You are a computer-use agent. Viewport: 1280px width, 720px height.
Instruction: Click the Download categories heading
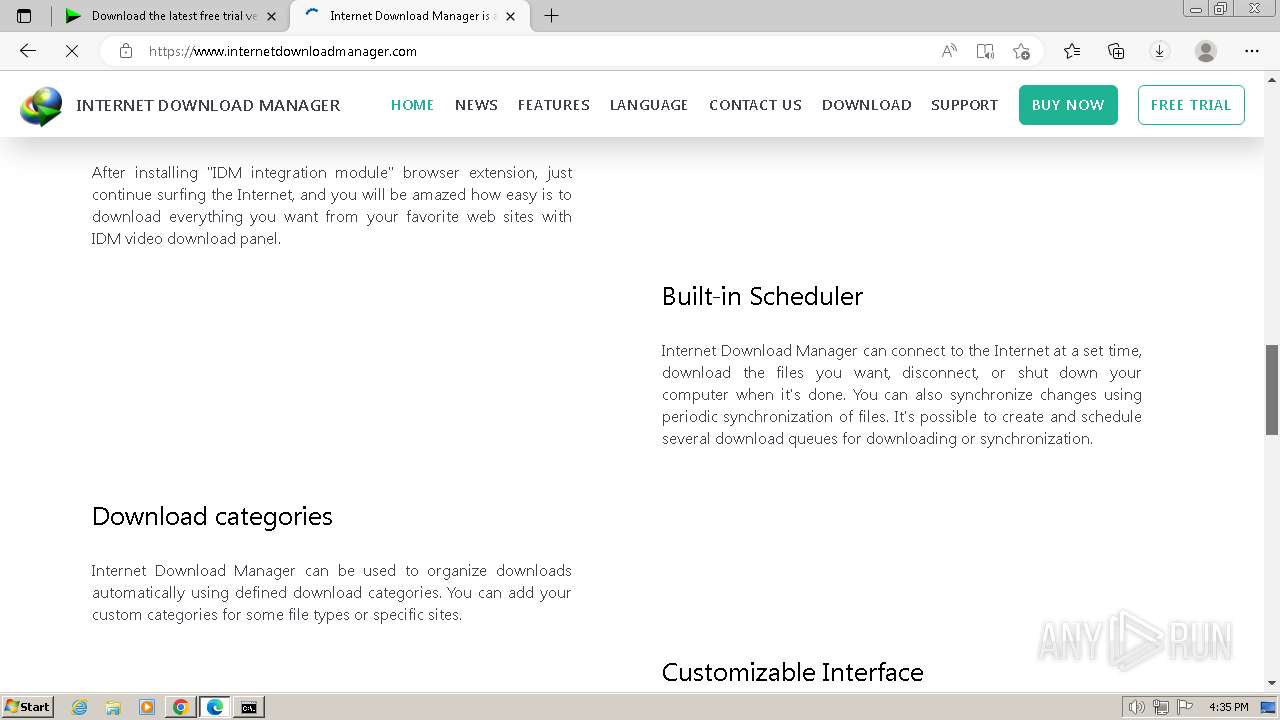(x=212, y=516)
